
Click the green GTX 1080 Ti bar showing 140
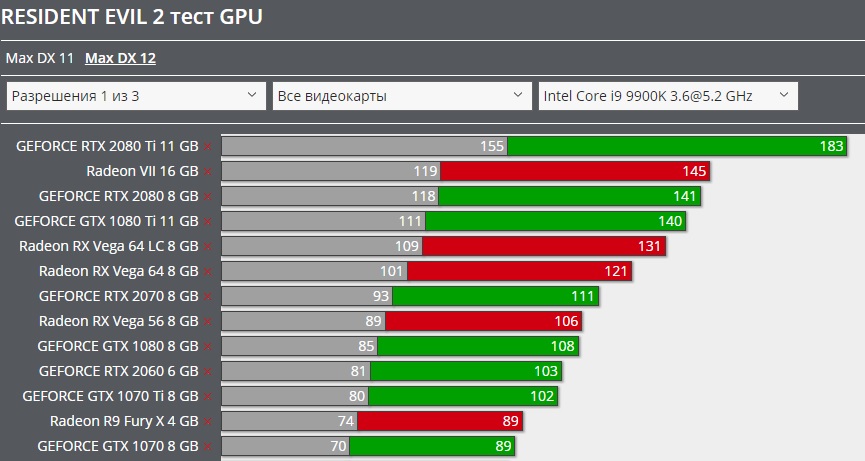tap(556, 221)
